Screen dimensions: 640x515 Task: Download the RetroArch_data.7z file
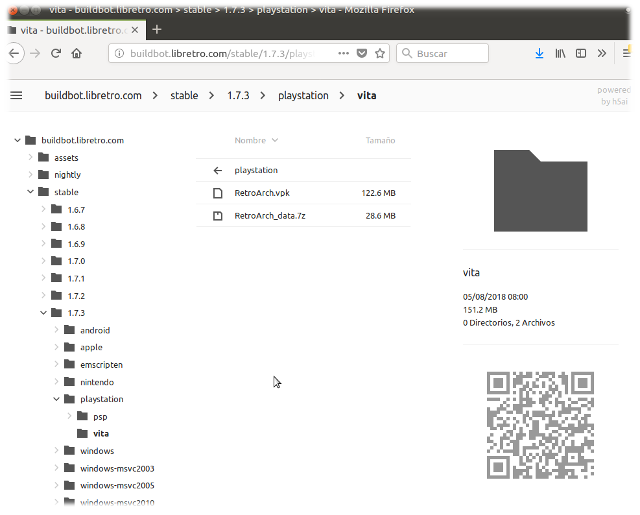[303, 216]
